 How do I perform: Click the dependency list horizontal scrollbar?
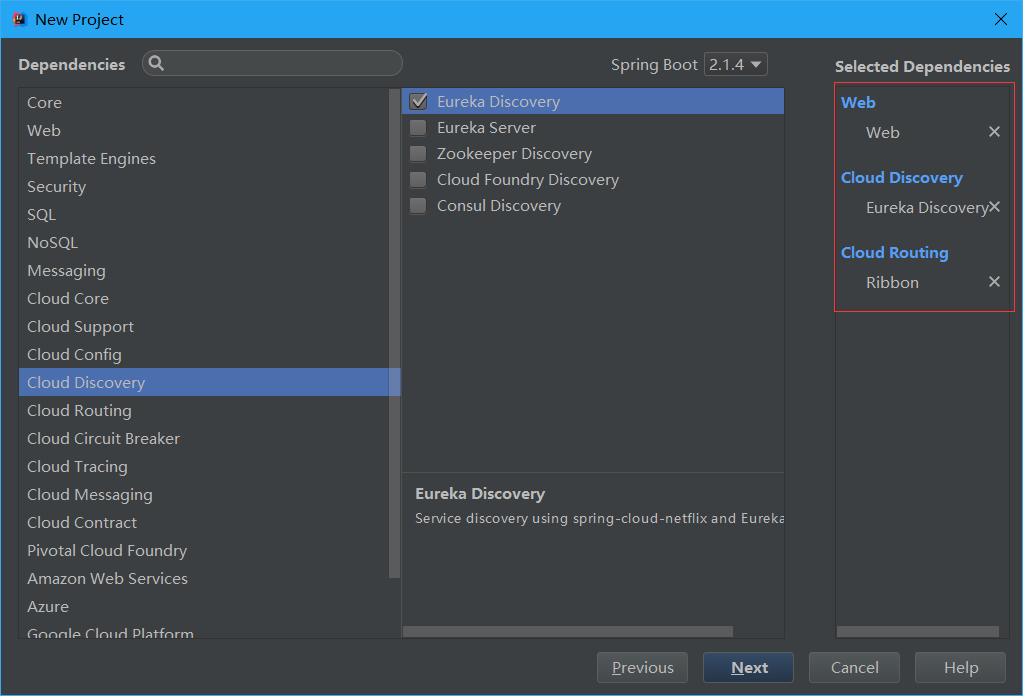568,631
